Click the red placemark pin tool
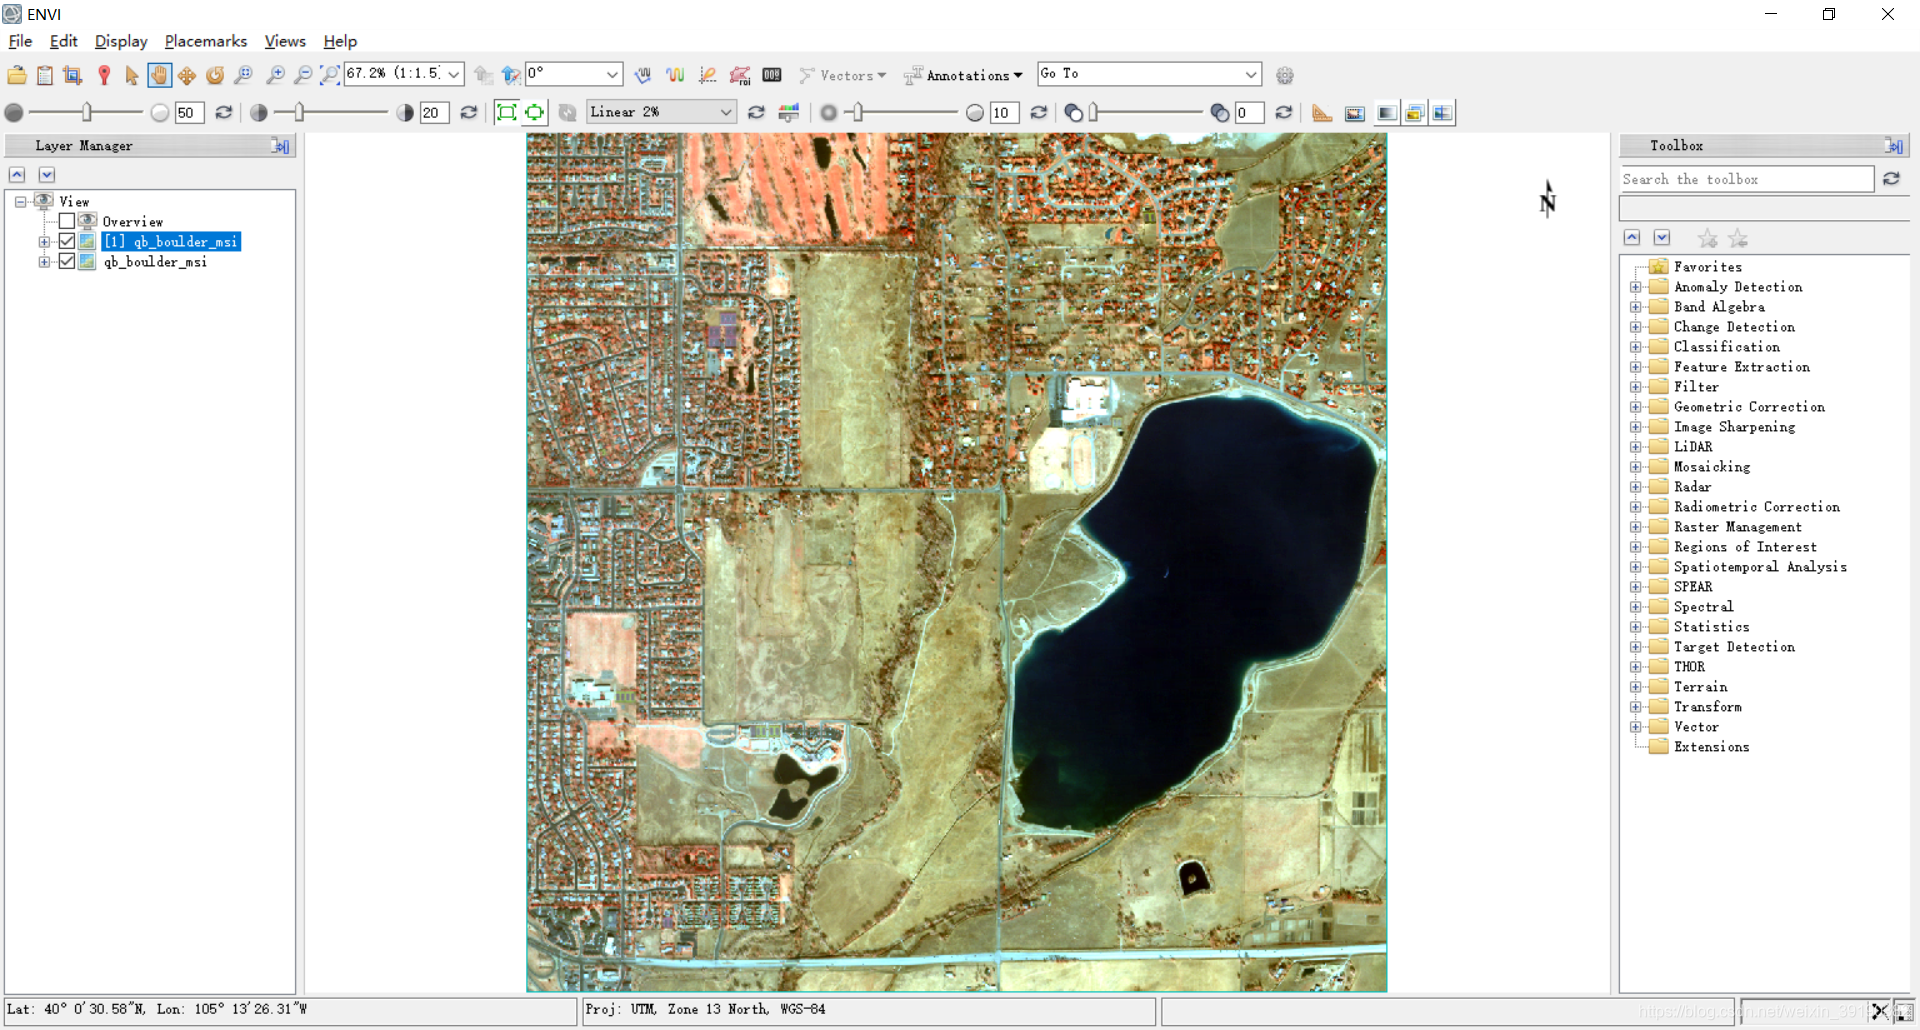The width and height of the screenshot is (1920, 1030). coord(104,75)
